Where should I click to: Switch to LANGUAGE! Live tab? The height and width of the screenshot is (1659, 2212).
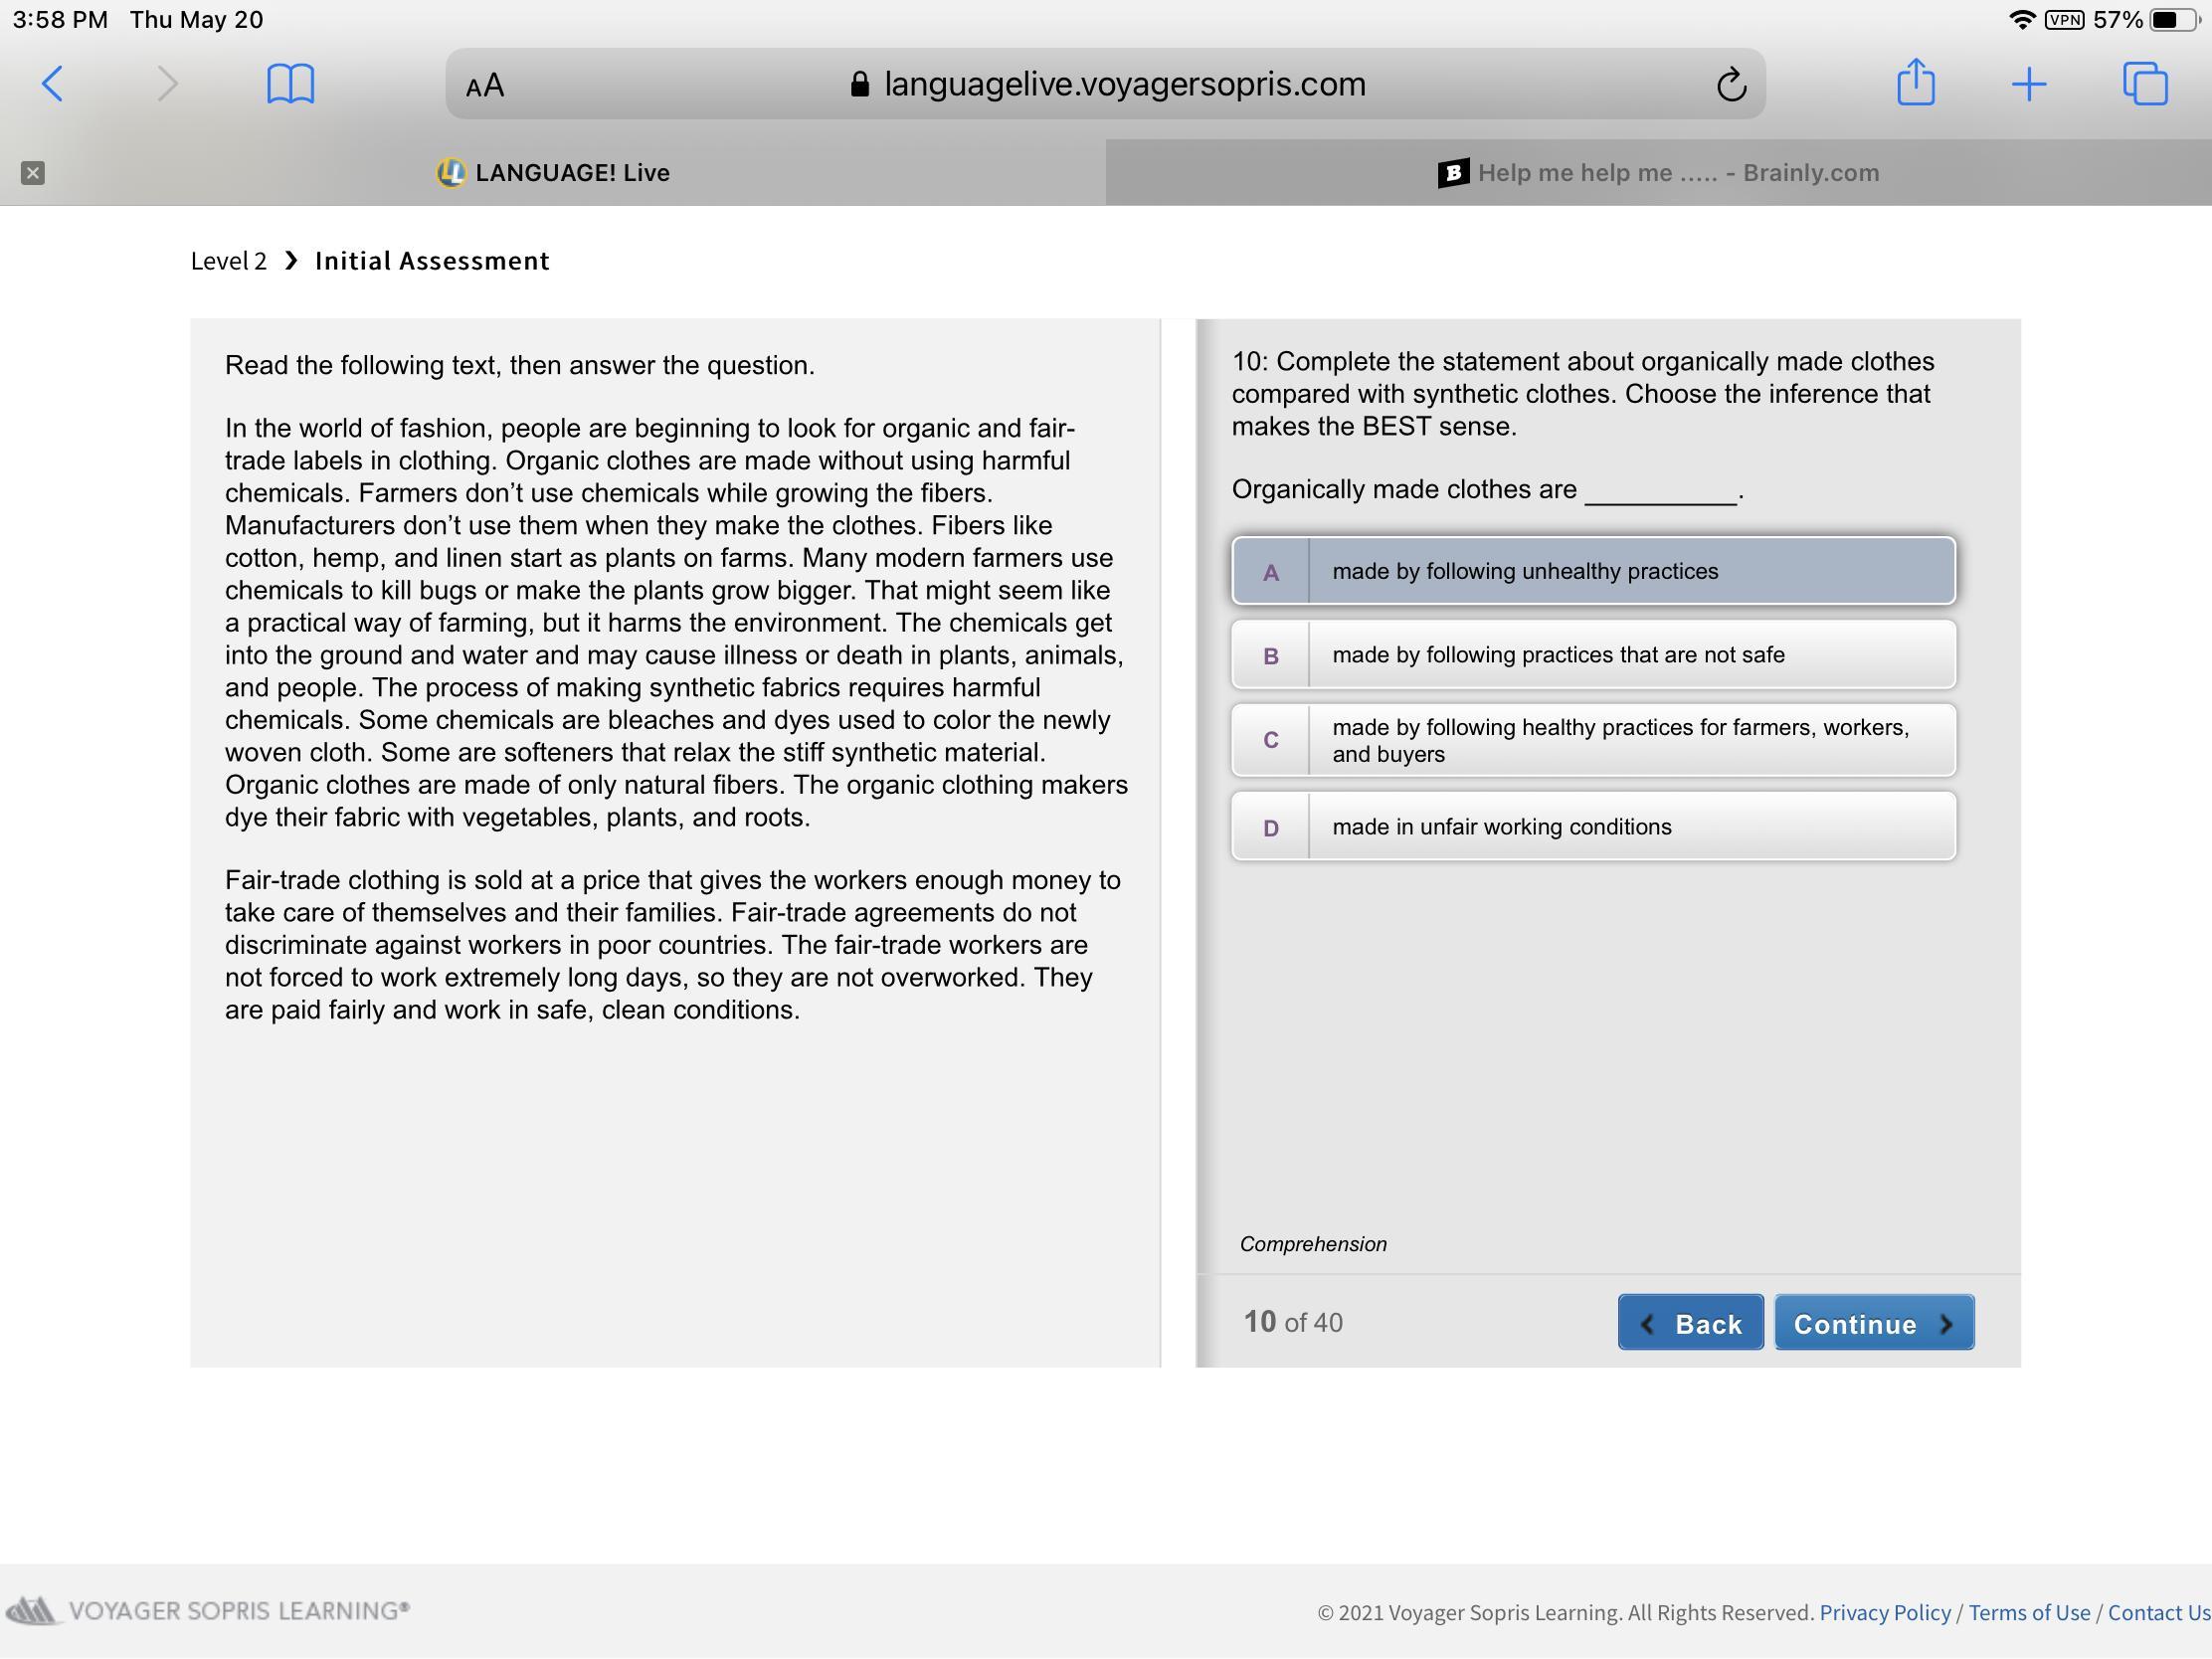coord(553,173)
